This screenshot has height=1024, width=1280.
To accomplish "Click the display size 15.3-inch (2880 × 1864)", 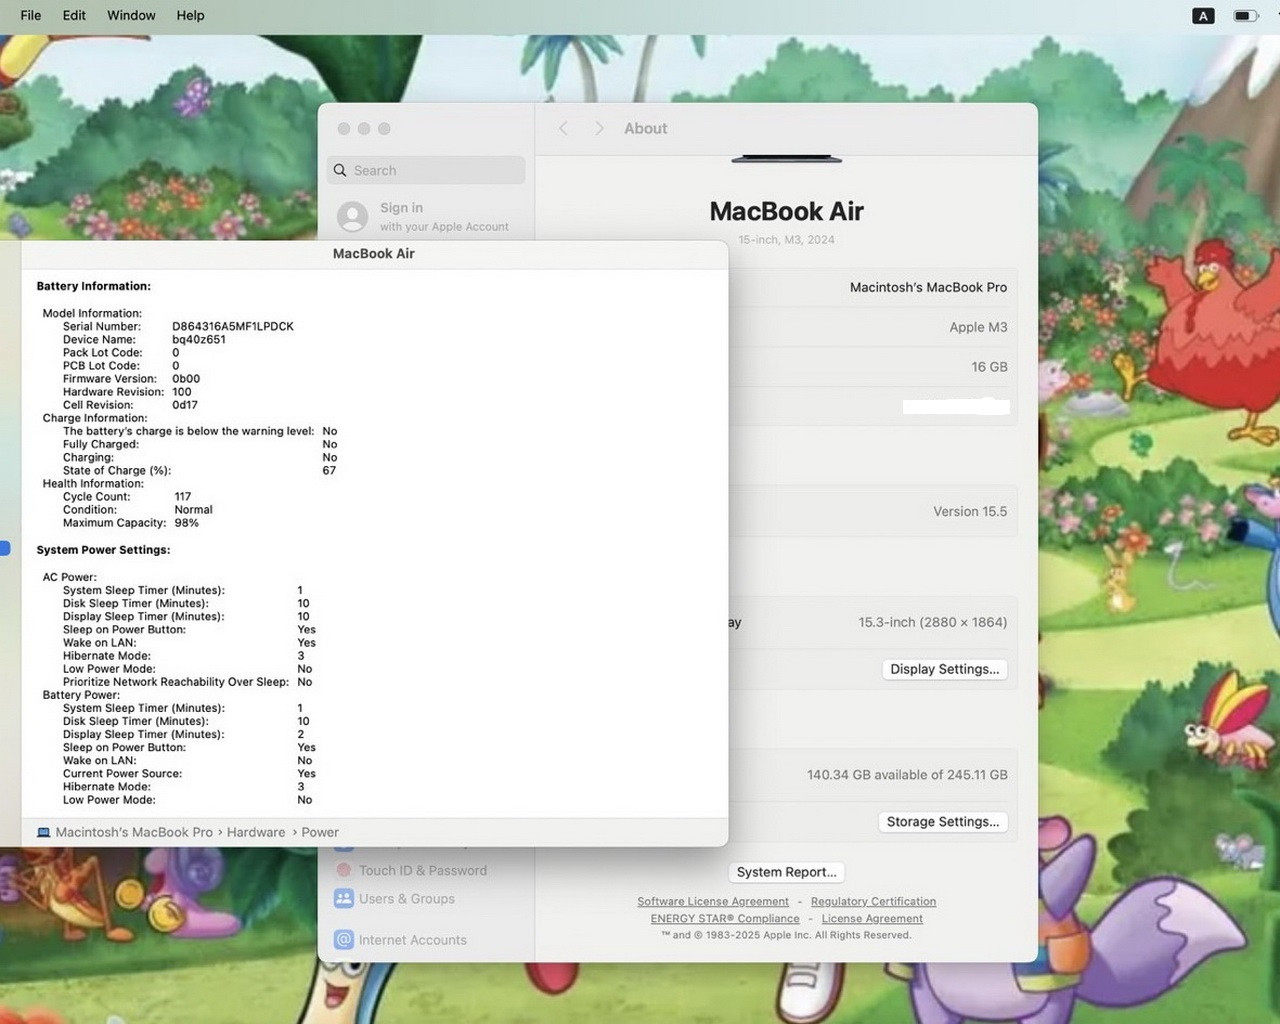I will 932,622.
